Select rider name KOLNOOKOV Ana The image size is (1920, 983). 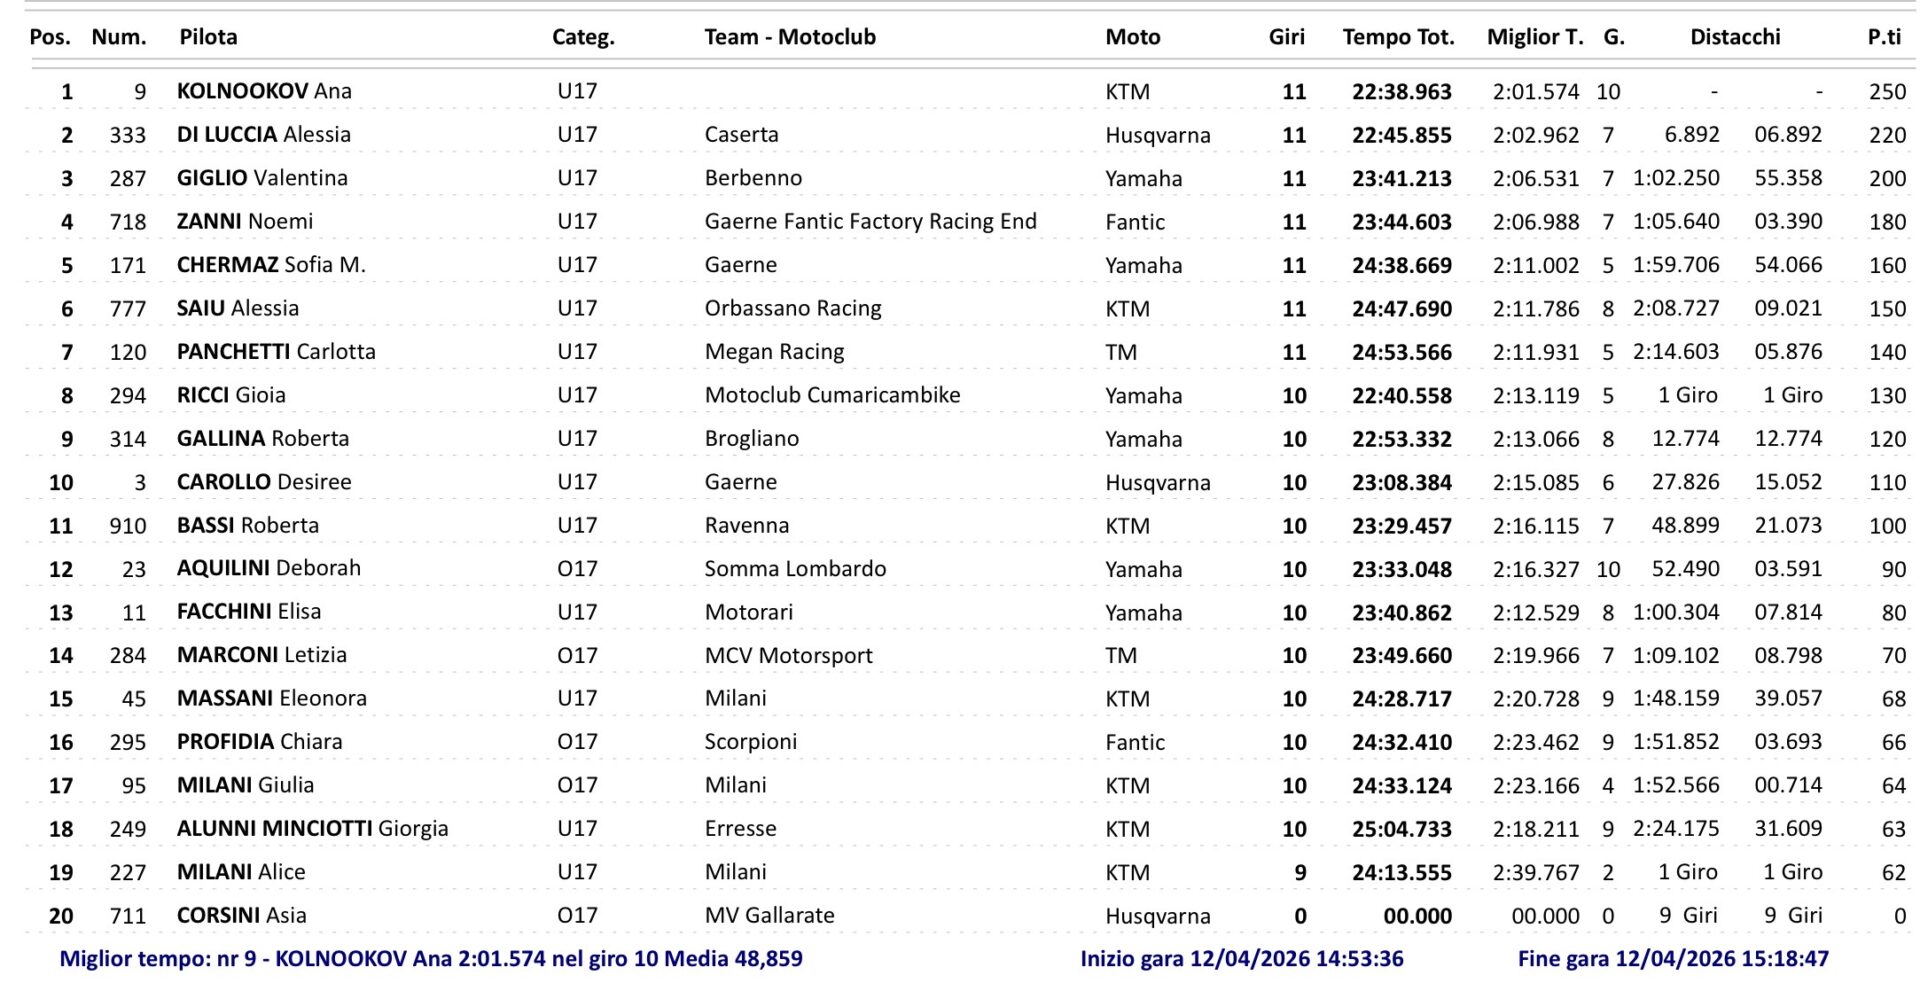click(x=264, y=91)
